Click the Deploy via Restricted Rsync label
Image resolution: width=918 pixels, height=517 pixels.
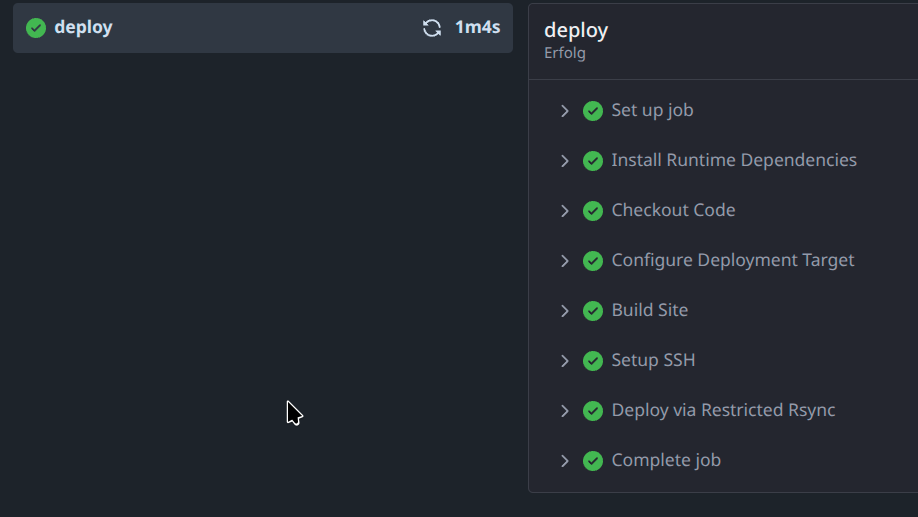723,410
